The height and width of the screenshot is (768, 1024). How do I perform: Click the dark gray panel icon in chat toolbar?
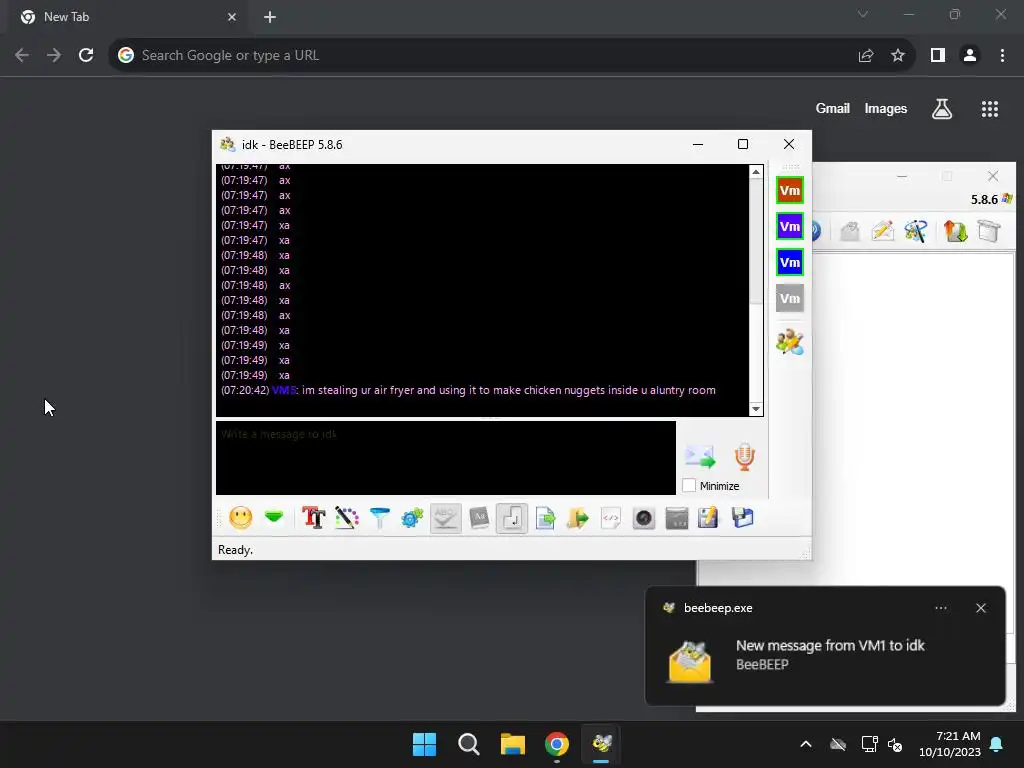[677, 518]
